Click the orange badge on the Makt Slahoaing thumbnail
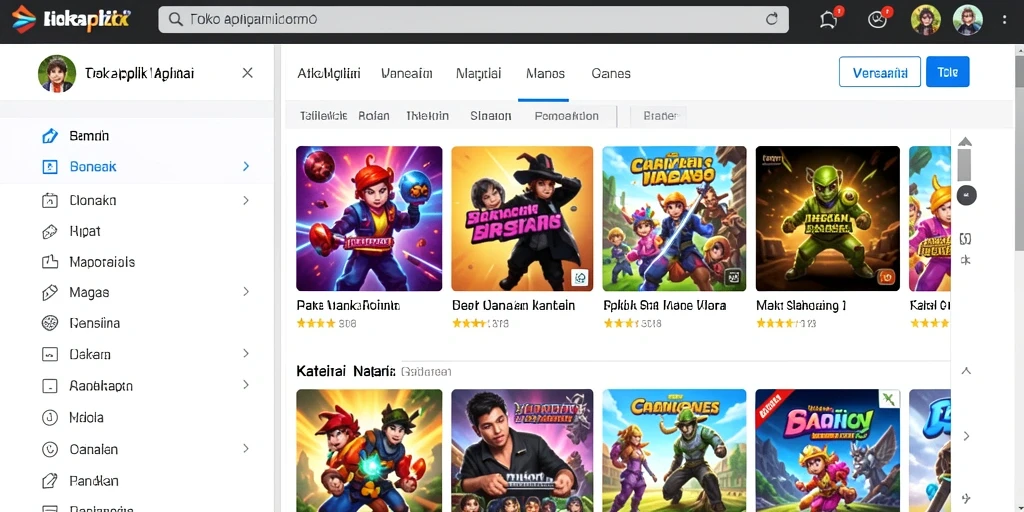 [887, 277]
